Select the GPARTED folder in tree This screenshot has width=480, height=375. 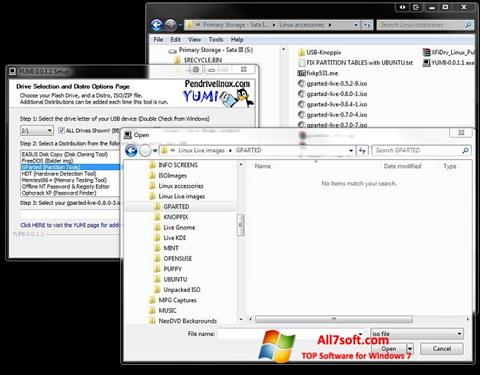(x=172, y=207)
